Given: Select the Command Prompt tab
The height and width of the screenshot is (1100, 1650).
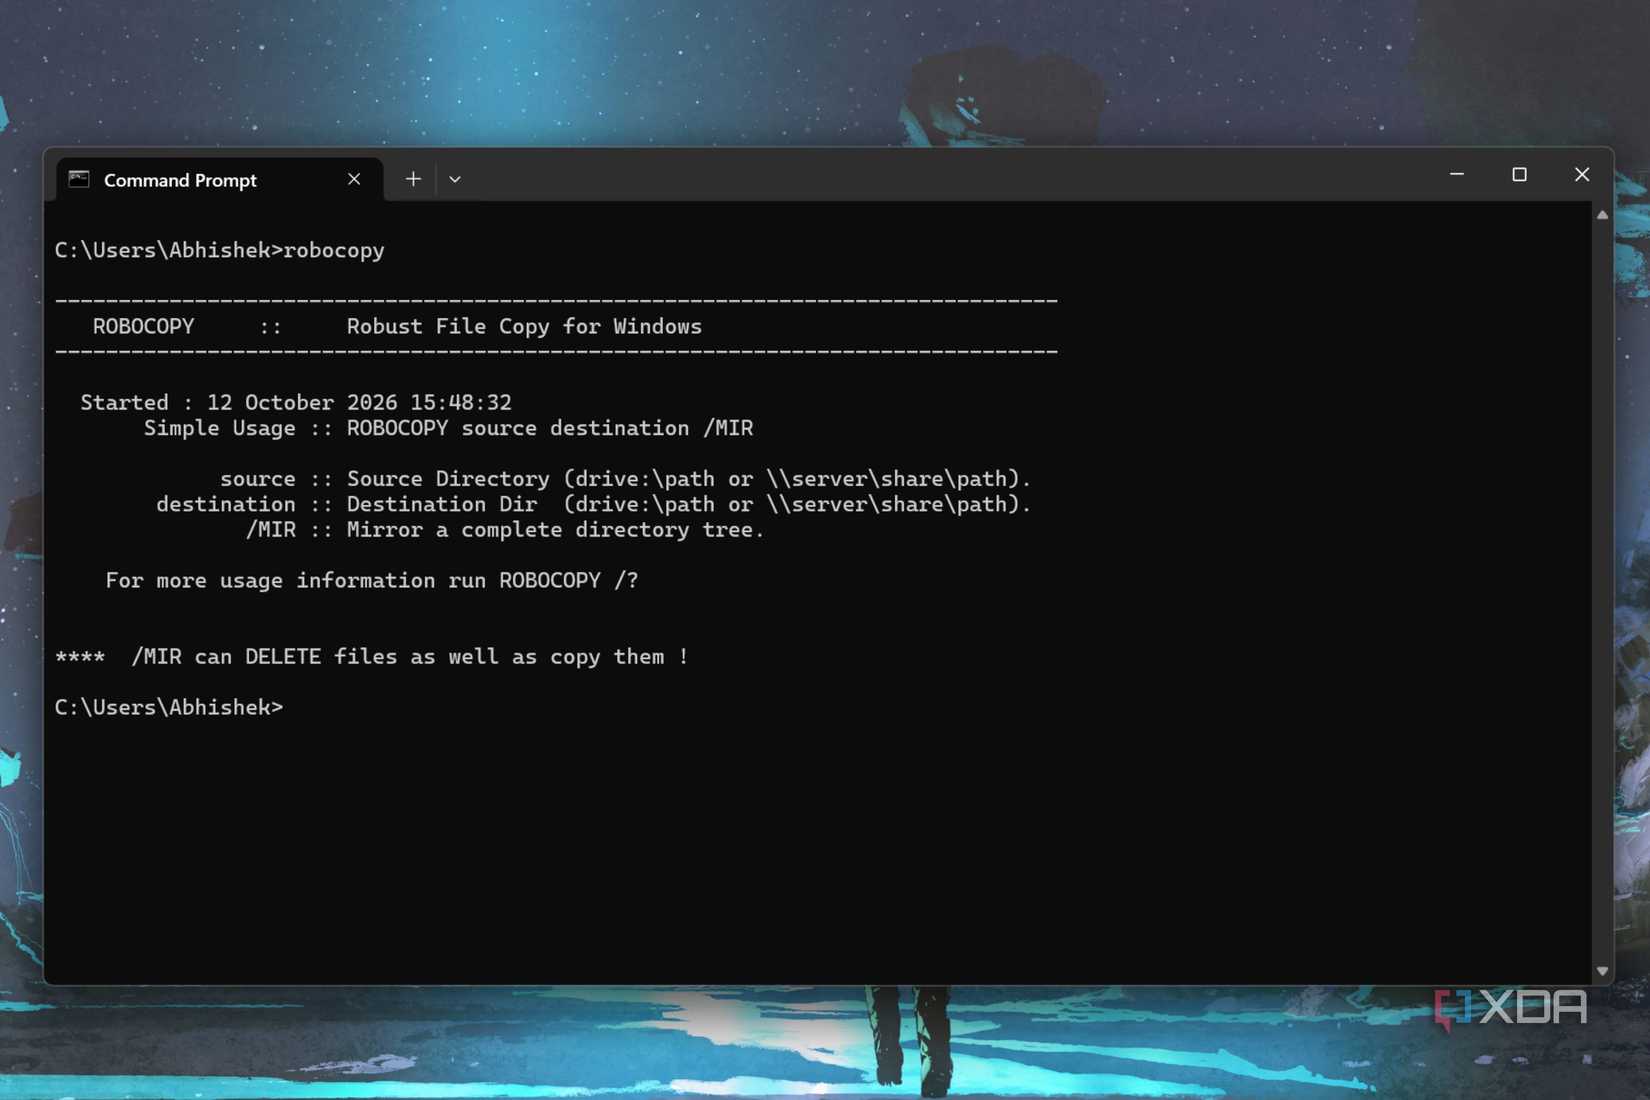Looking at the screenshot, I should tap(219, 180).
